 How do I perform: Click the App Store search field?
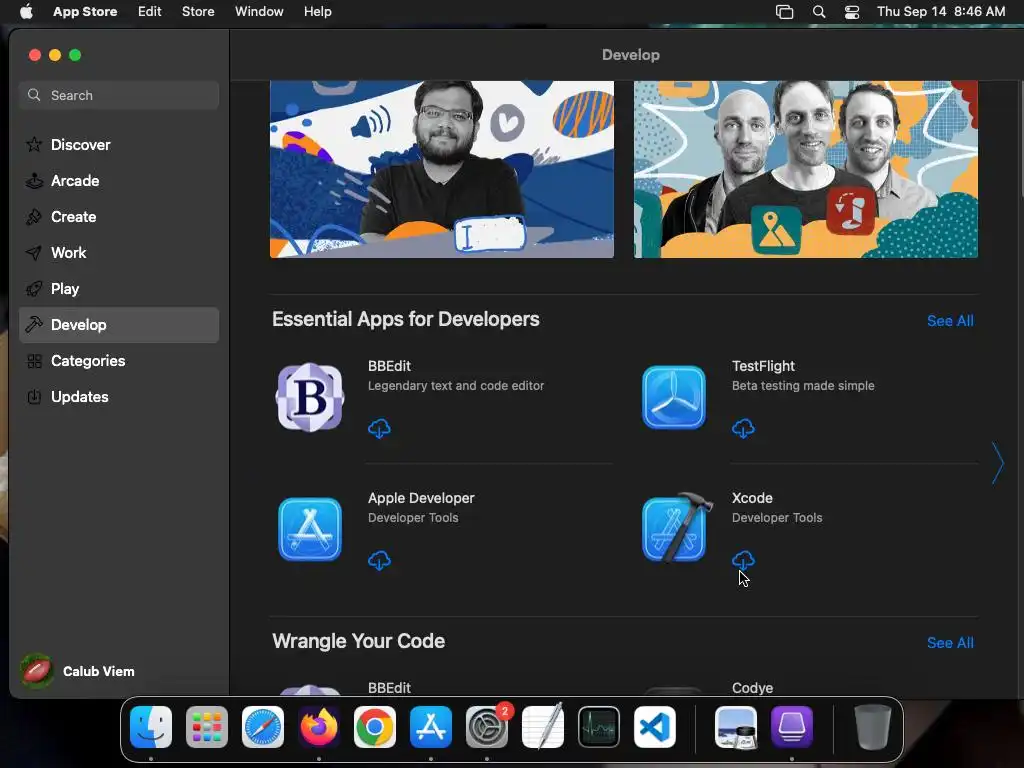pyautogui.click(x=119, y=95)
